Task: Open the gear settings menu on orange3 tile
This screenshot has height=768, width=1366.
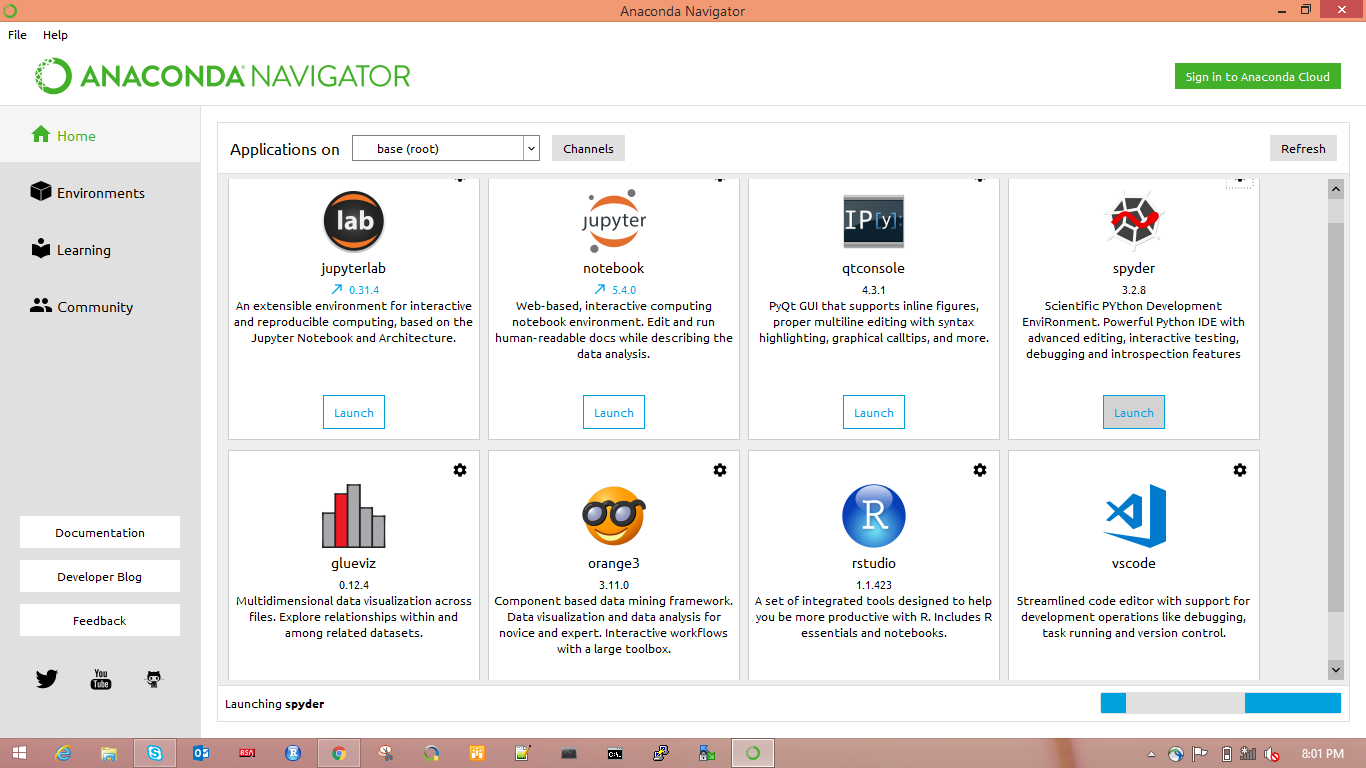Action: click(720, 469)
